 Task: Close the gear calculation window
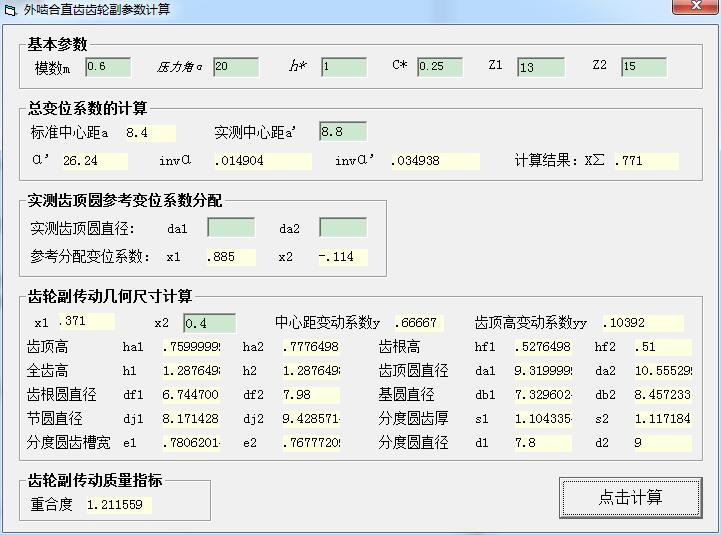pyautogui.click(x=696, y=6)
